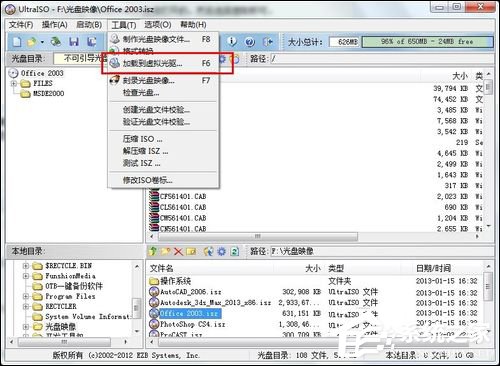Screen dimensions: 500x366
Task: Expand the FunshionMedia tree node
Action: coord(26,276)
